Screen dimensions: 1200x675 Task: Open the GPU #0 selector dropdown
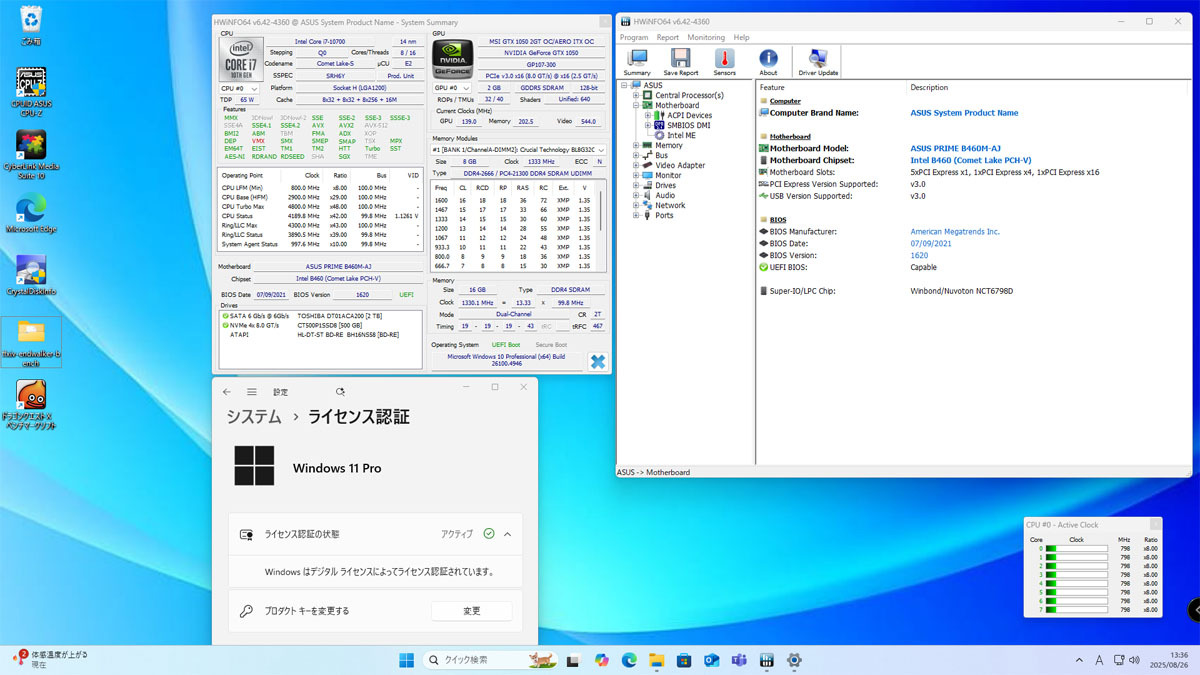pyautogui.click(x=451, y=87)
